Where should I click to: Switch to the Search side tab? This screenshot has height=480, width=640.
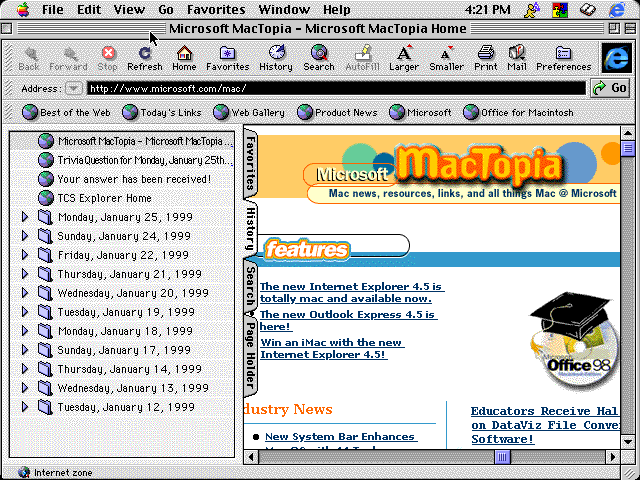pyautogui.click(x=250, y=287)
